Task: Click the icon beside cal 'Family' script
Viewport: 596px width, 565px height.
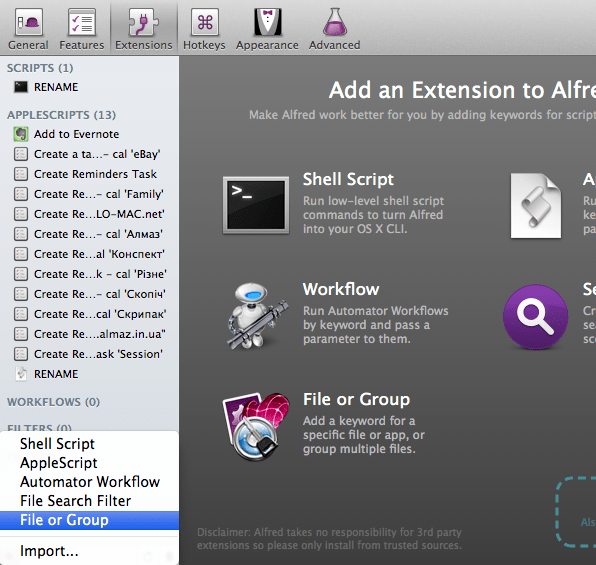Action: tap(21, 194)
